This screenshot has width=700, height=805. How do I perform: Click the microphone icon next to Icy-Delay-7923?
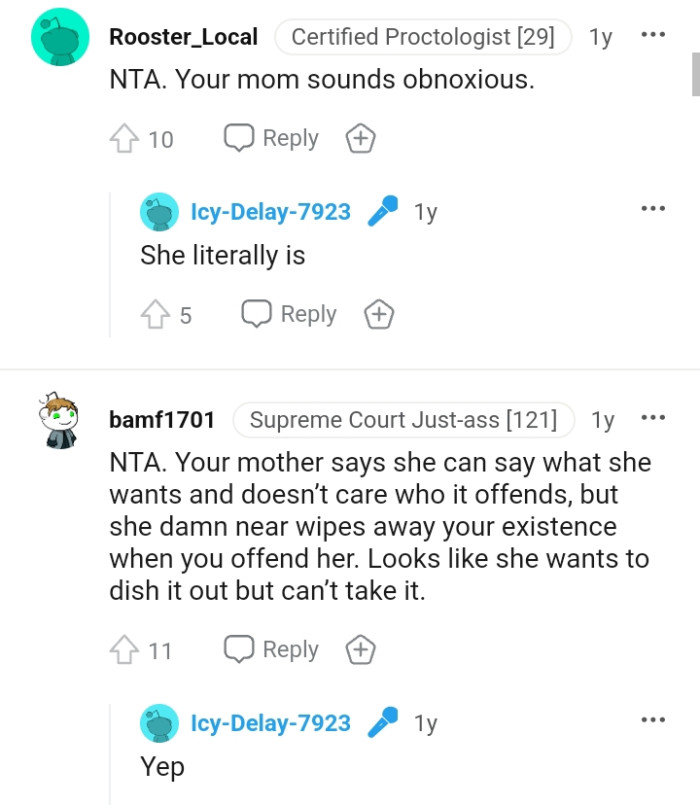382,211
